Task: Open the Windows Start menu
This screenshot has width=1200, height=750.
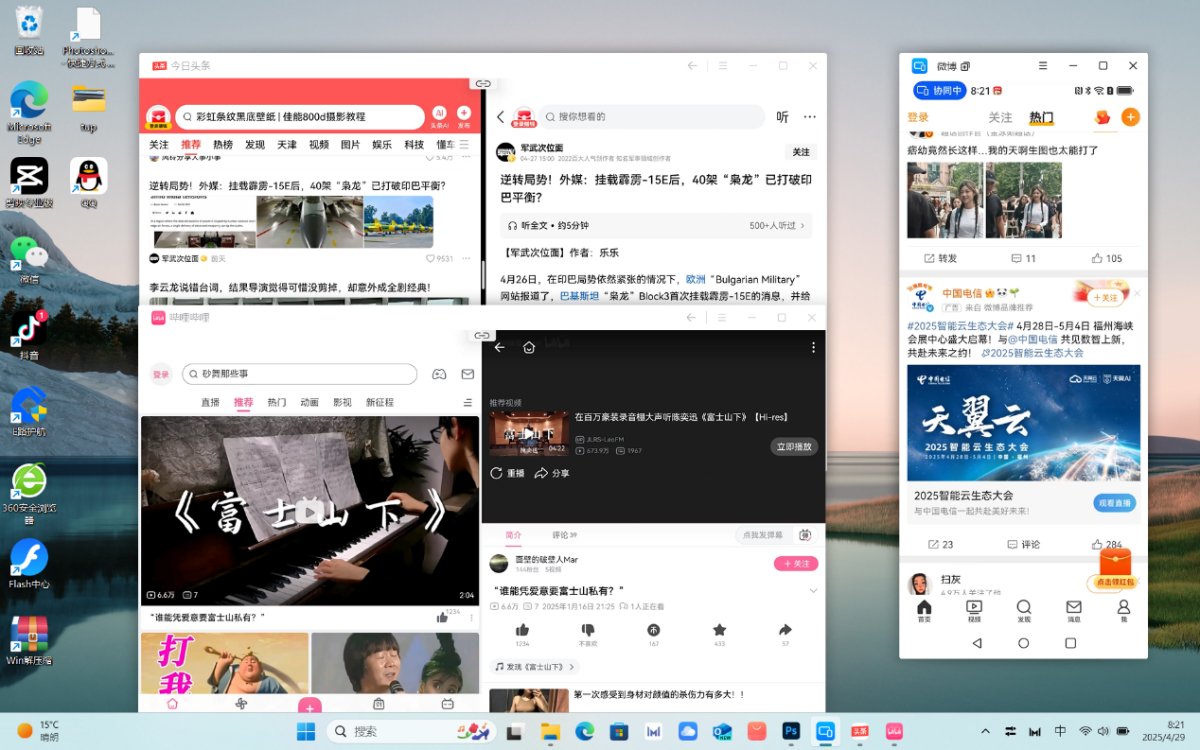Action: pyautogui.click(x=306, y=731)
